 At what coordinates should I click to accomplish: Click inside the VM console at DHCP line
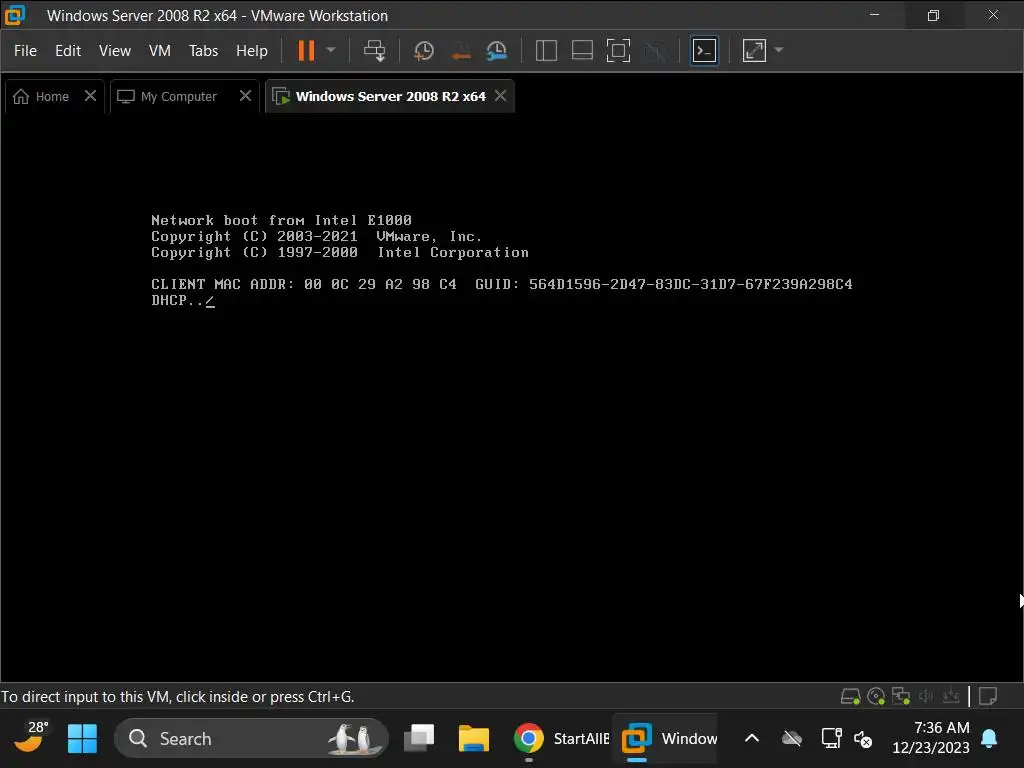[183, 300]
